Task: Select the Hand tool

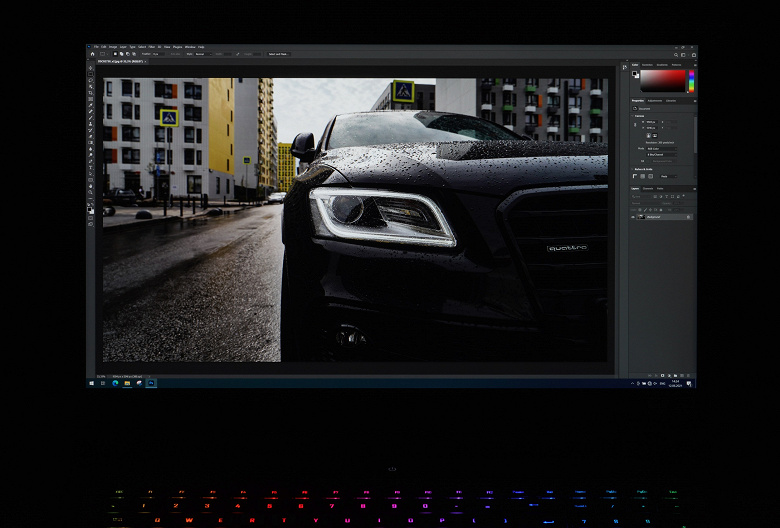Action: tap(91, 186)
